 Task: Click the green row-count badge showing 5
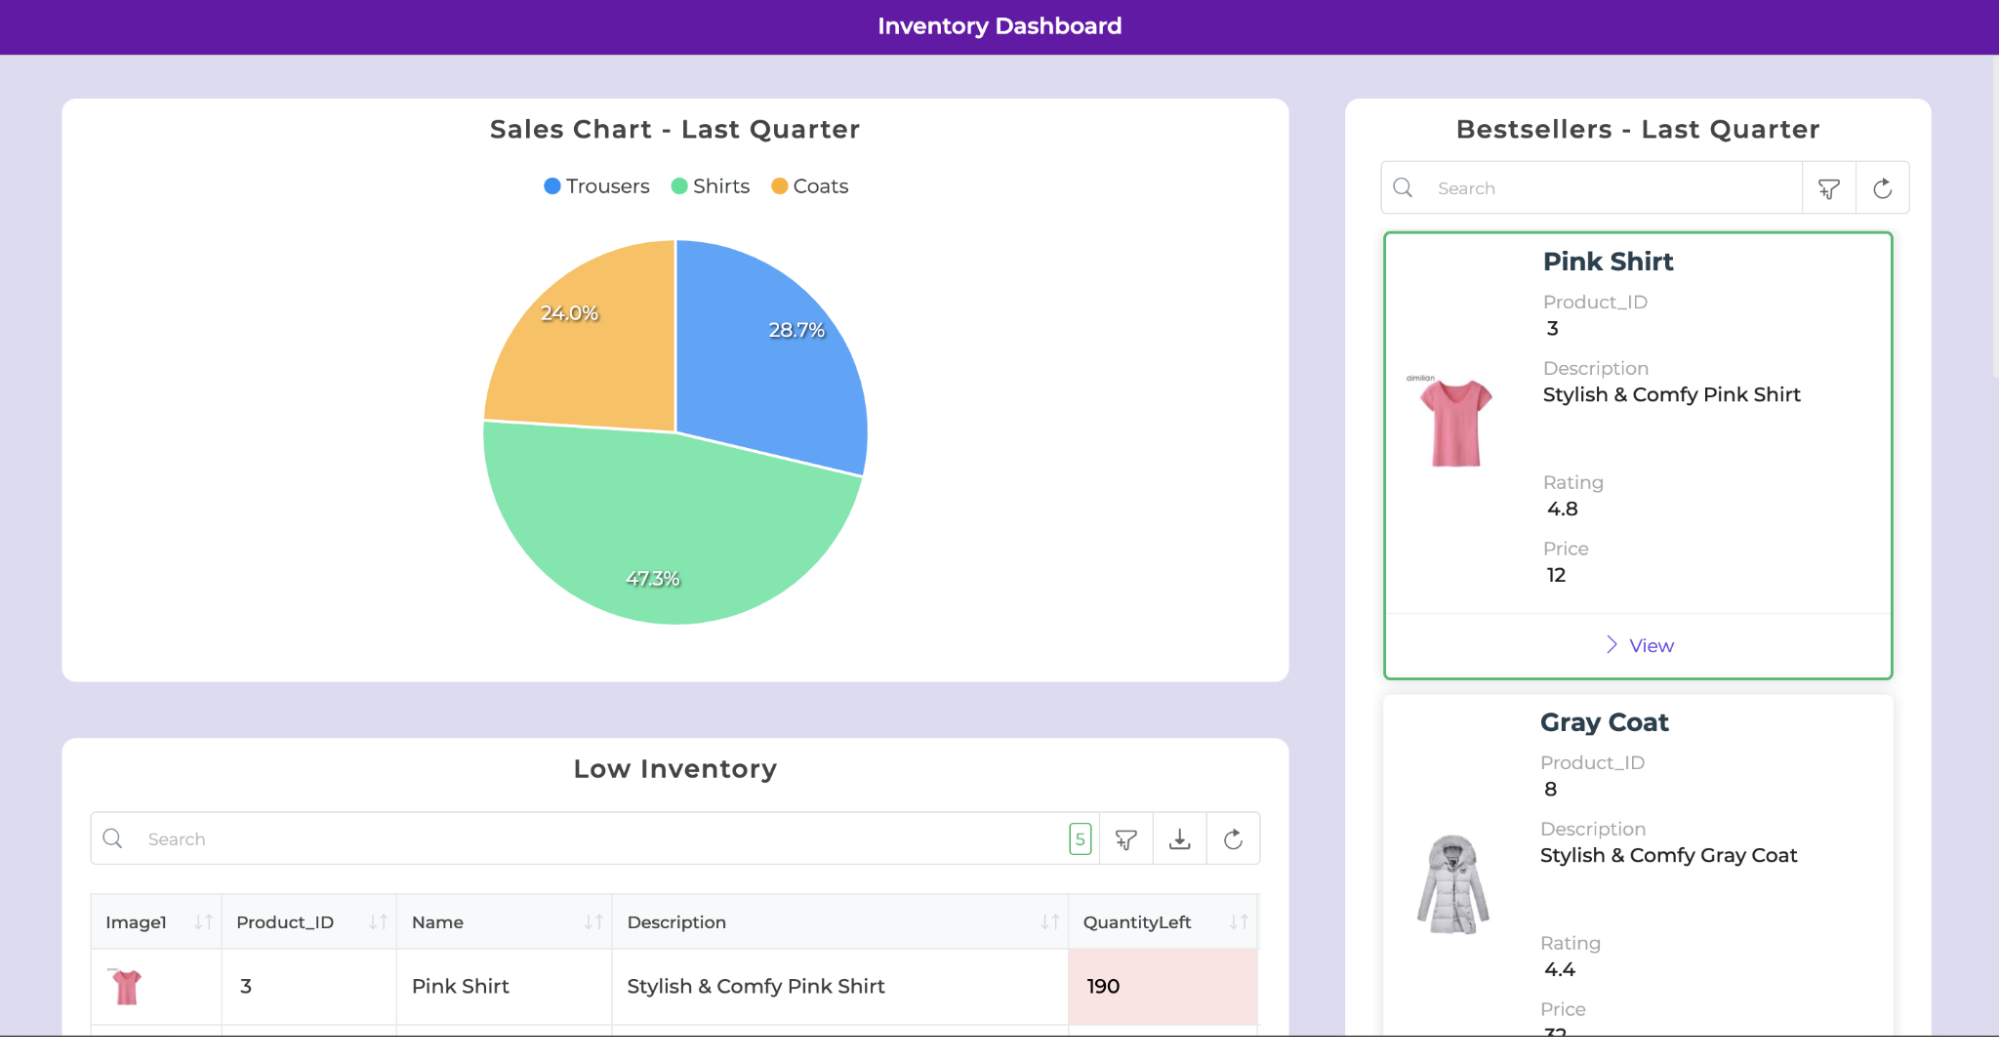click(1080, 838)
